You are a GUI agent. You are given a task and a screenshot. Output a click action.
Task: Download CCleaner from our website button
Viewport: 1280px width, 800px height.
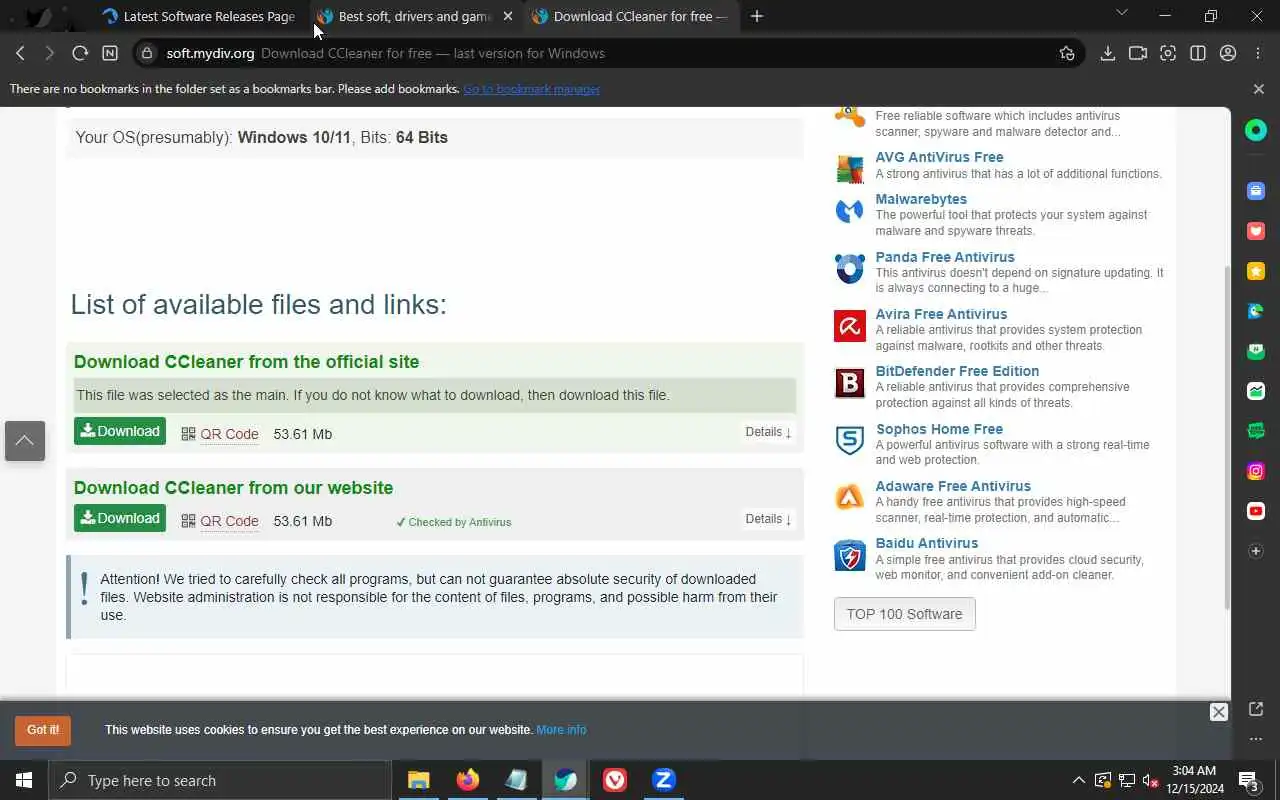pos(120,518)
